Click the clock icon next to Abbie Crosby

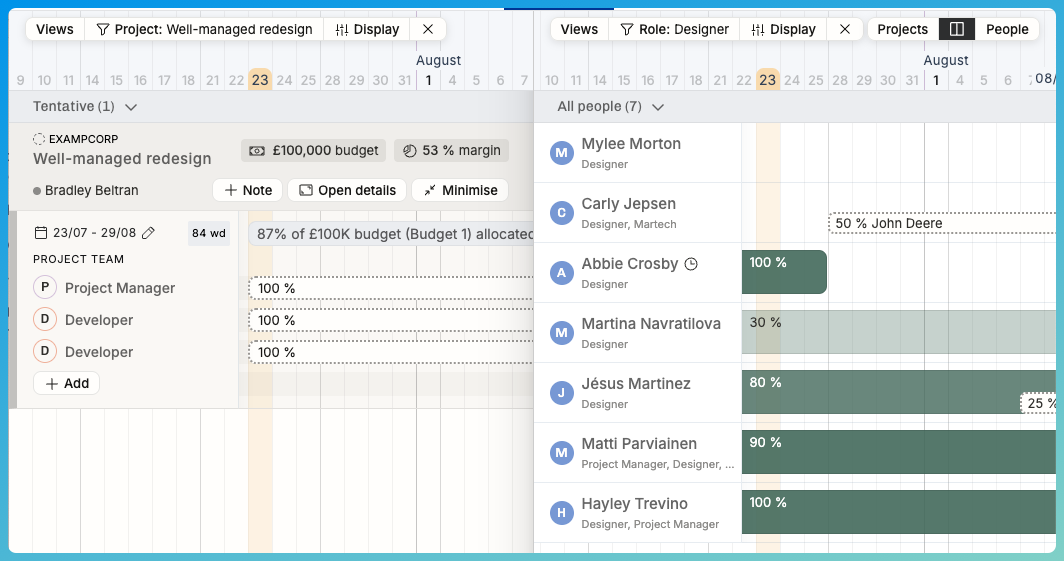coord(690,264)
